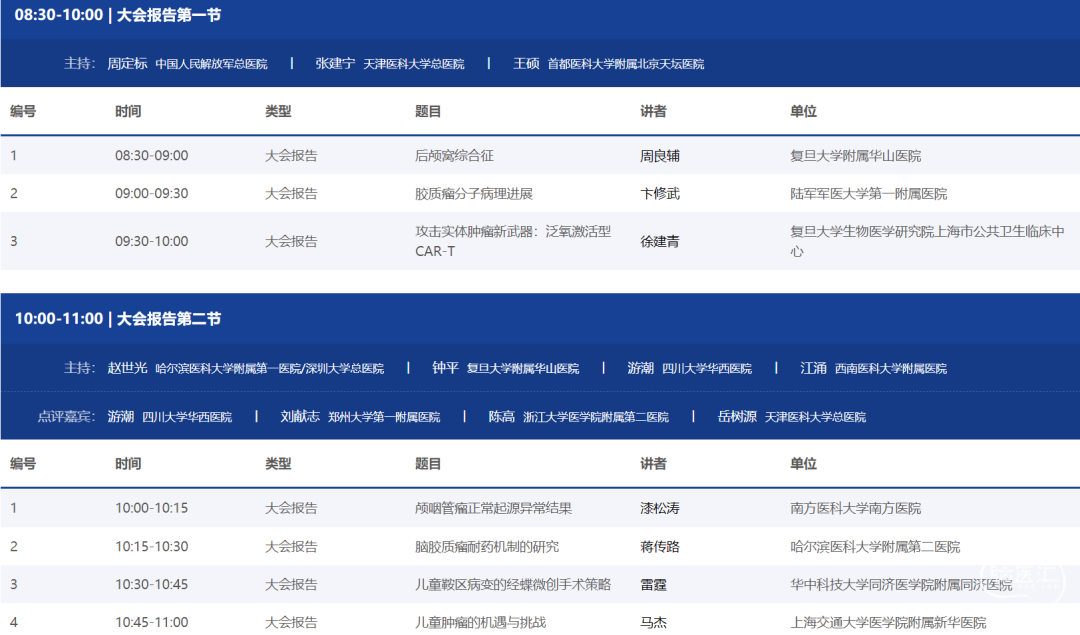Screen dimensions: 1080x635
Task: Open the talk 颅咽管瘤正常起源异常结果
Action: click(x=493, y=508)
